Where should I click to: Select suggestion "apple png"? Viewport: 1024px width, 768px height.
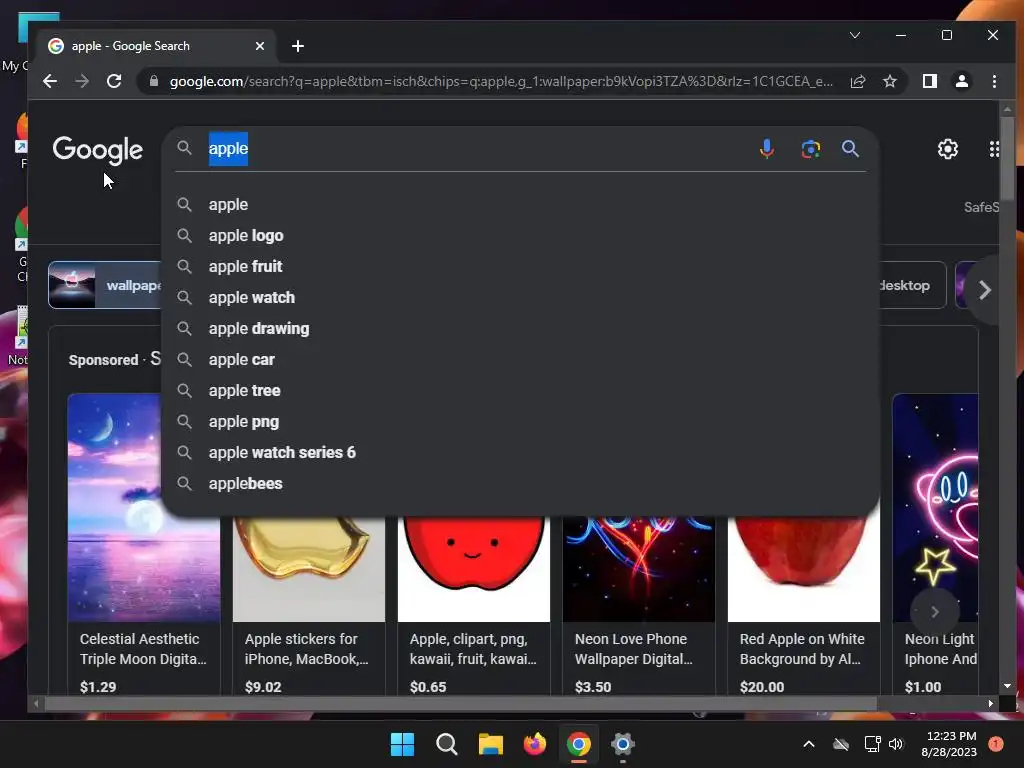coord(520,422)
